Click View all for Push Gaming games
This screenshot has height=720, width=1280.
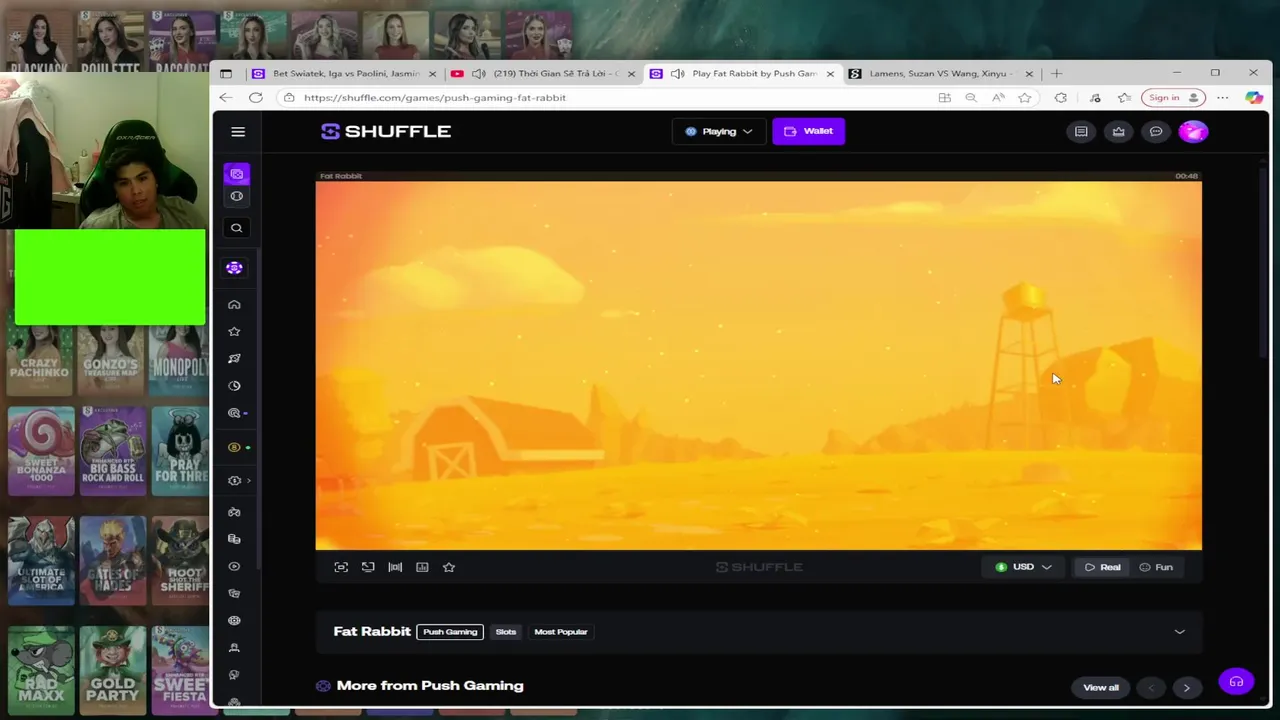(1101, 688)
